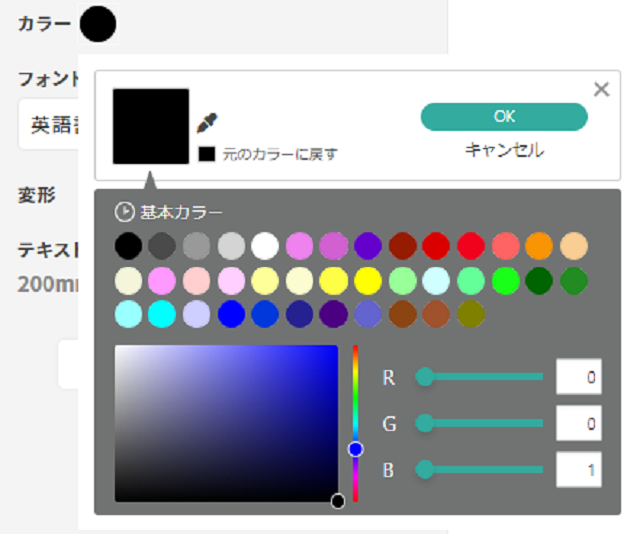Choose the olive color swatch
This screenshot has height=534, width=640.
click(x=470, y=314)
